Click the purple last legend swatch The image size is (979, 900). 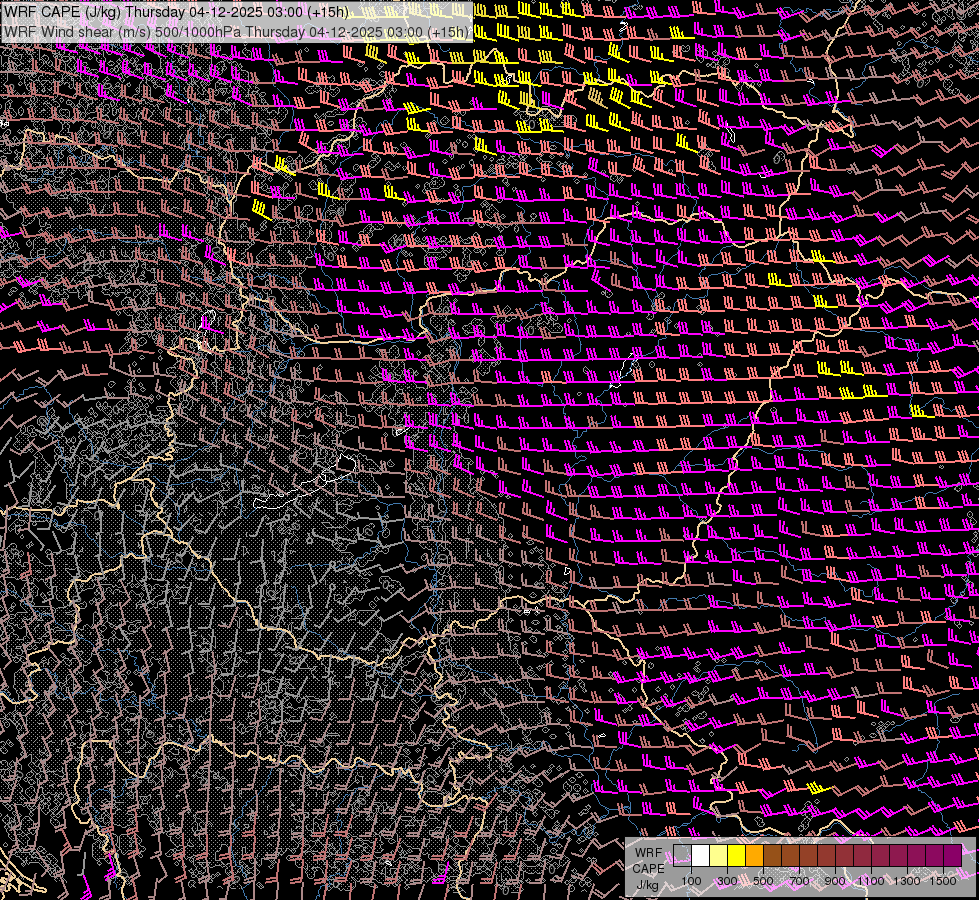coord(953,855)
